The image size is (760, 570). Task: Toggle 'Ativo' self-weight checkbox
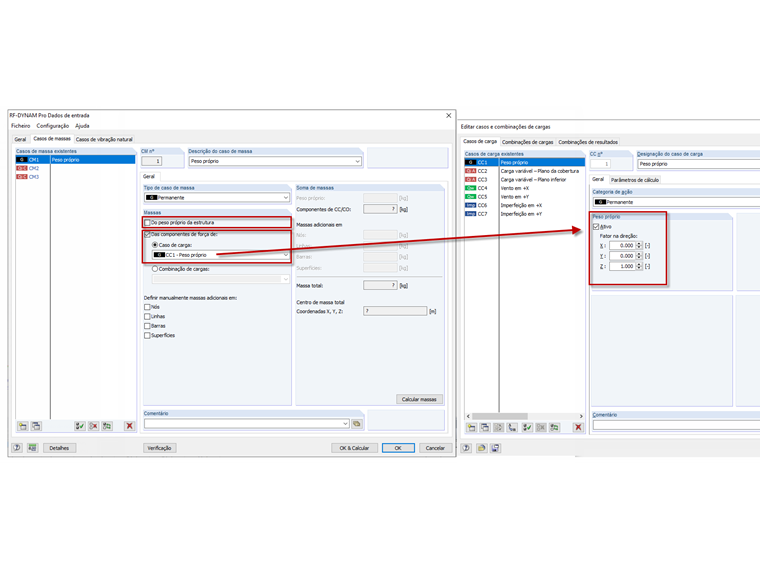pyautogui.click(x=596, y=226)
